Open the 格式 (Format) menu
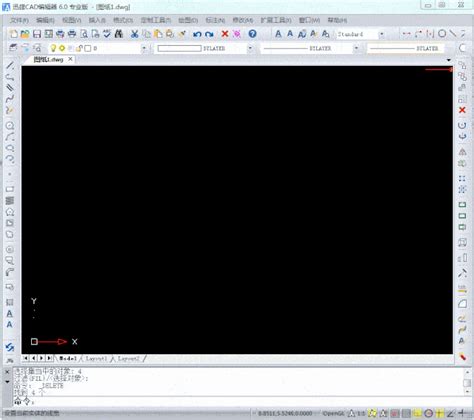The width and height of the screenshot is (474, 420). click(x=123, y=20)
